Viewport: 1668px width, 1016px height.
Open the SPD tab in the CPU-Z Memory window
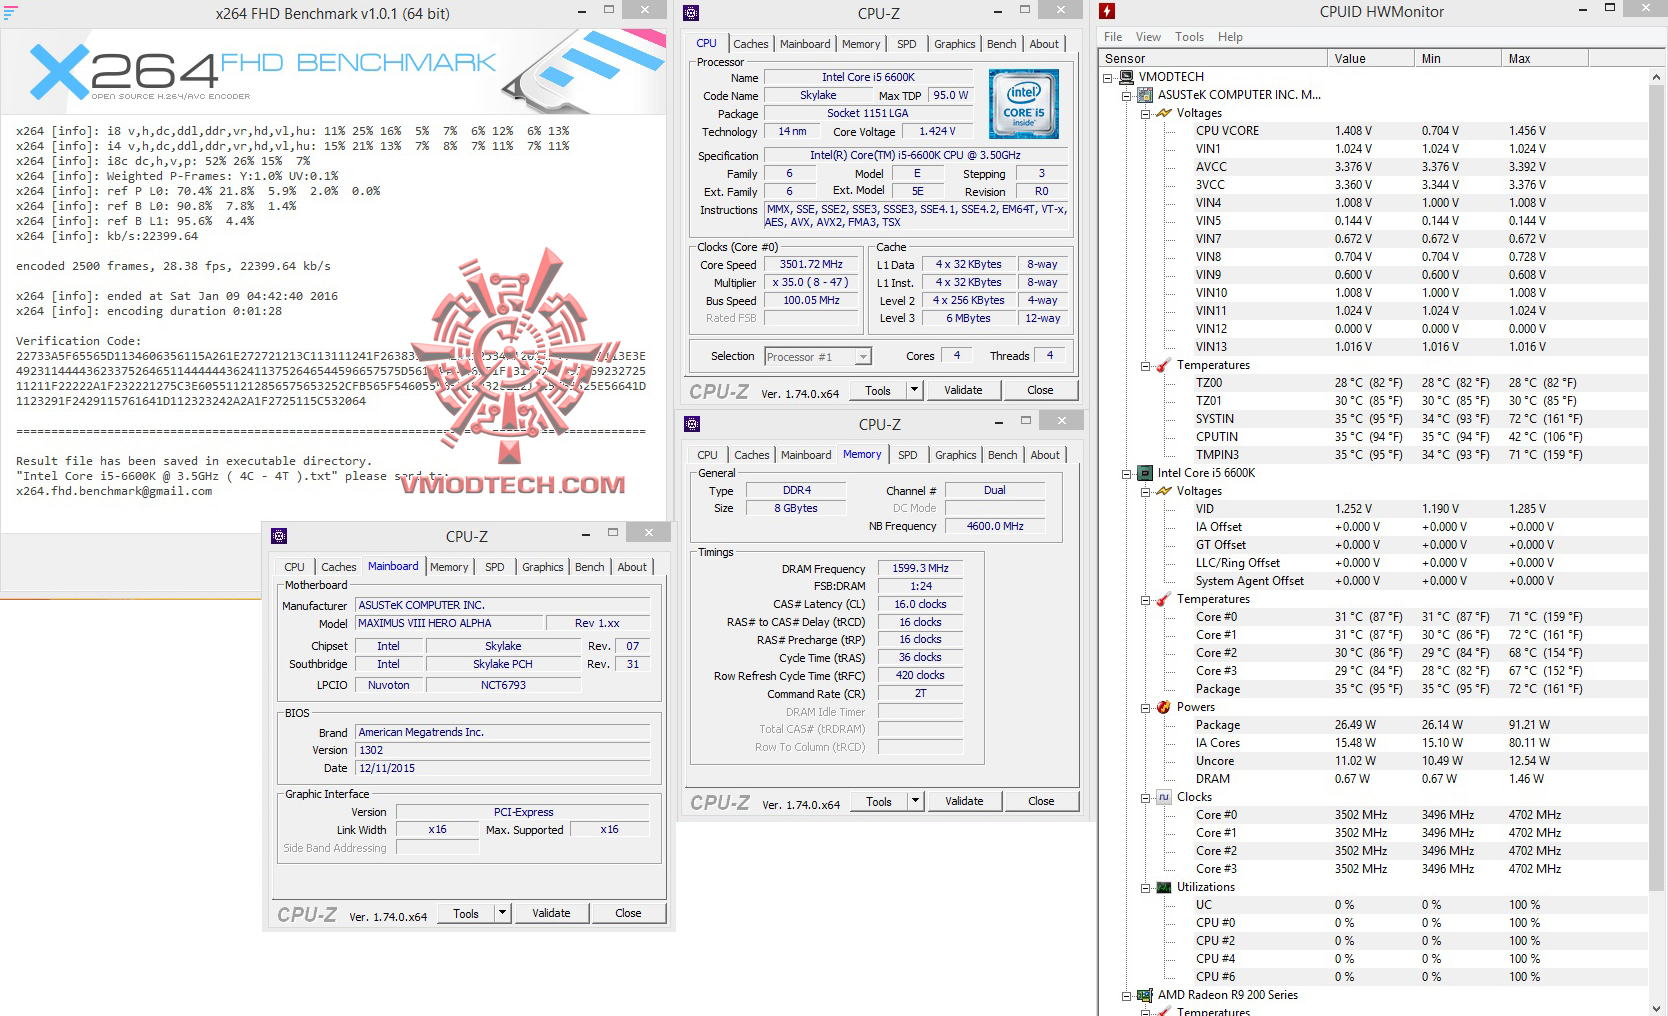pyautogui.click(x=908, y=455)
